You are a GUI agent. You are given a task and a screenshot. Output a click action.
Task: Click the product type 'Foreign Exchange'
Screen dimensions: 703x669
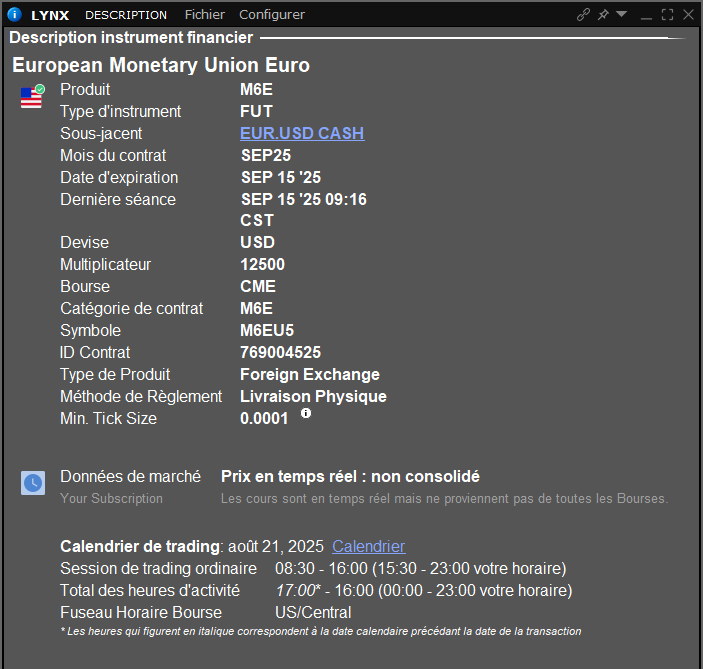(x=310, y=375)
